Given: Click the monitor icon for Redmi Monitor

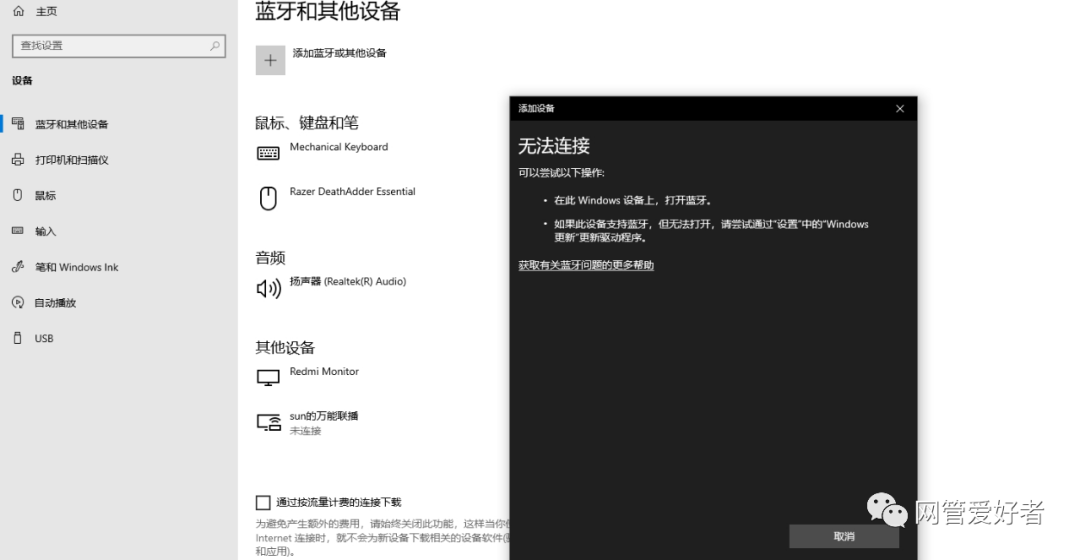Looking at the screenshot, I should [268, 377].
